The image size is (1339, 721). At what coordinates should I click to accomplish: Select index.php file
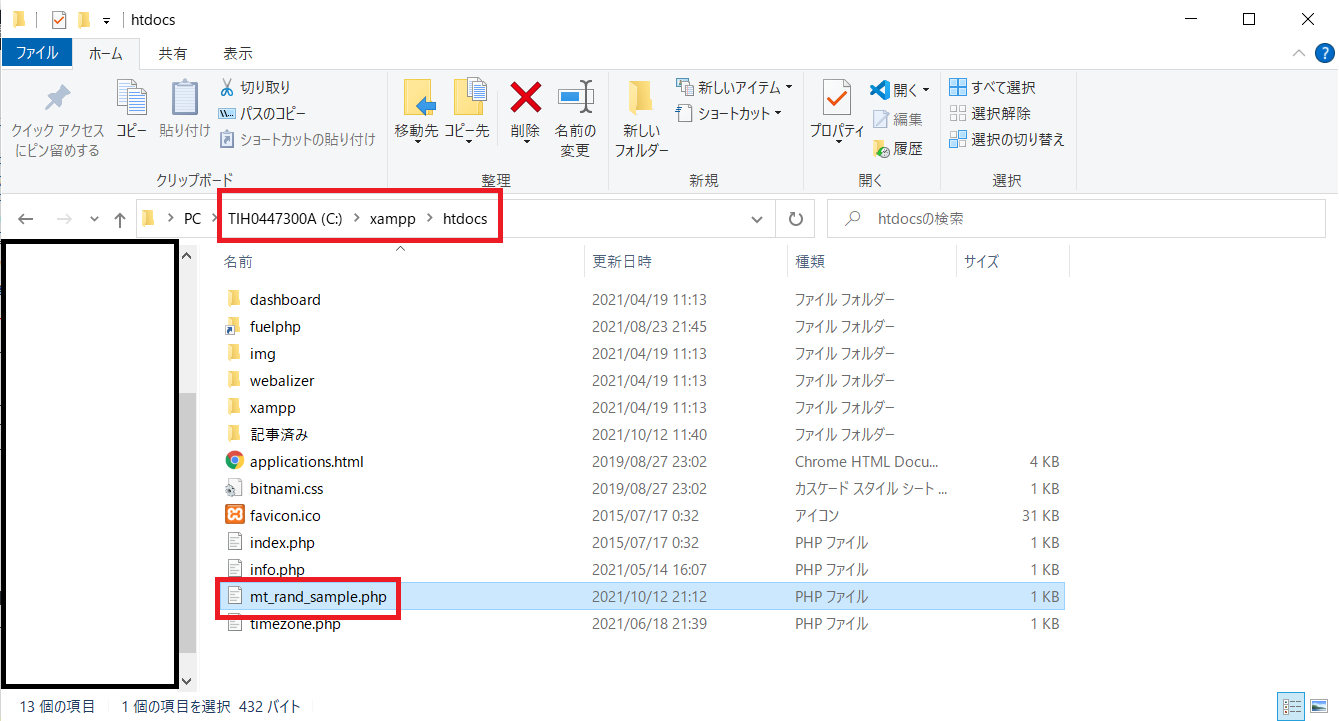(x=282, y=542)
